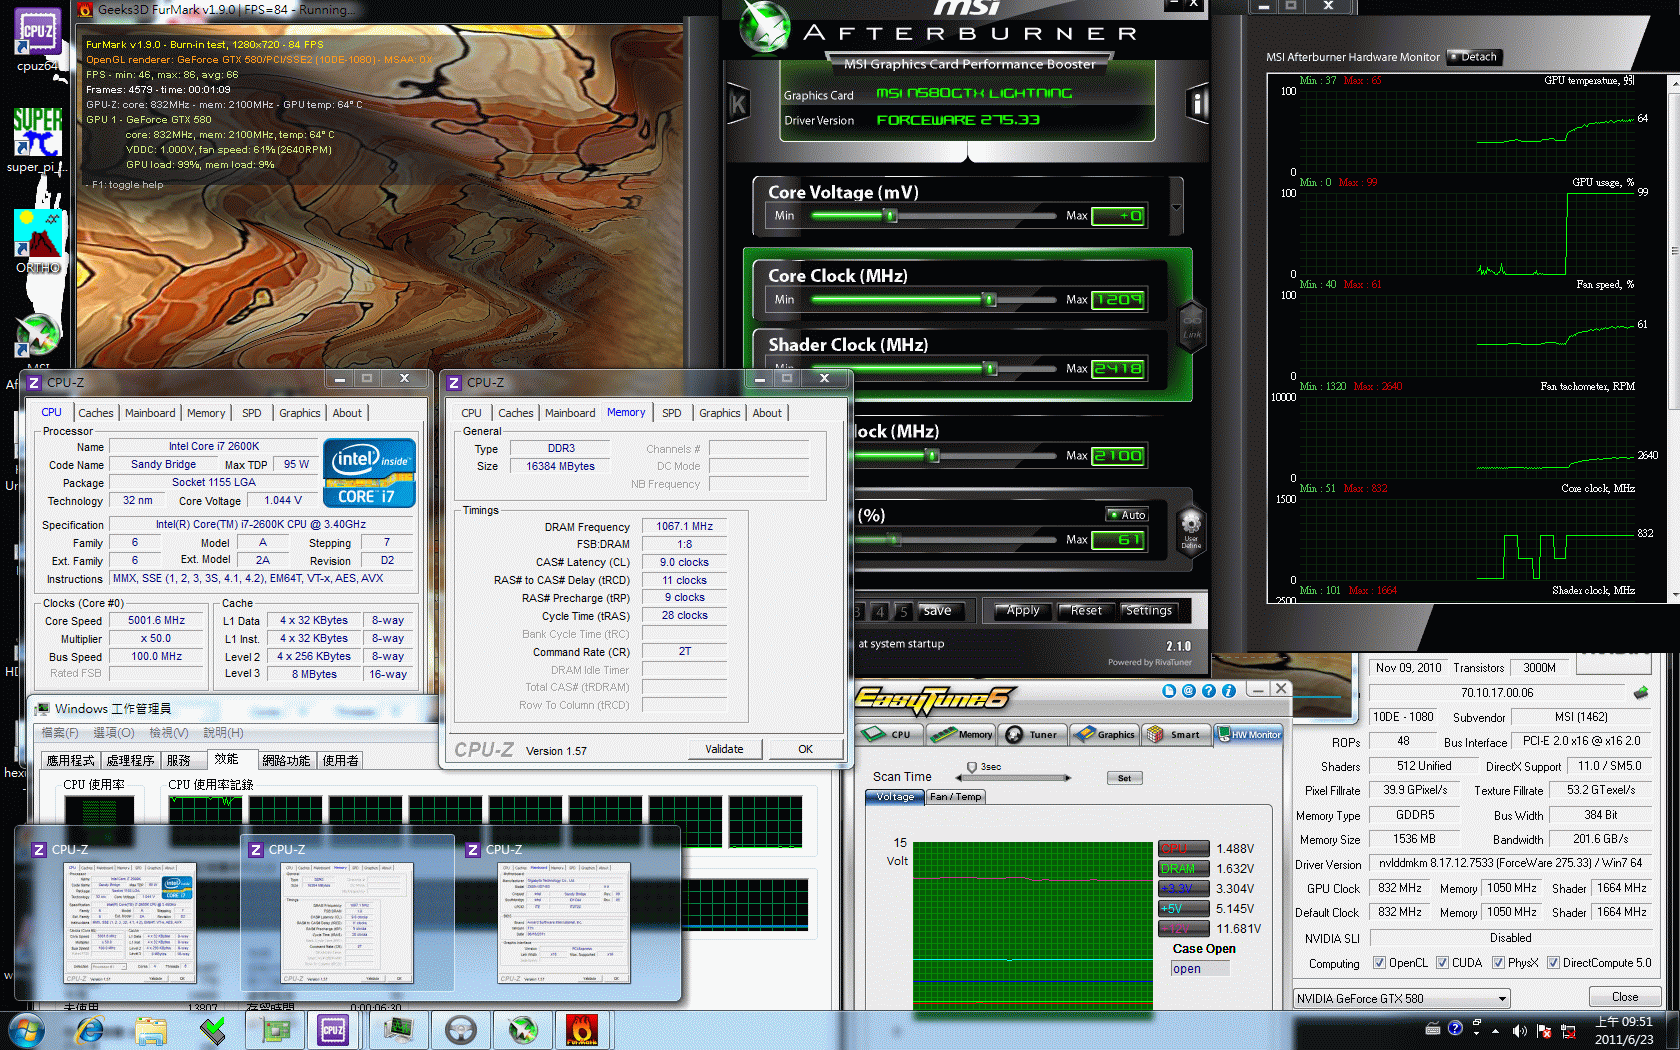Switch to Fan / Temp tab in EasyTune6
The image size is (1680, 1050).
[955, 797]
